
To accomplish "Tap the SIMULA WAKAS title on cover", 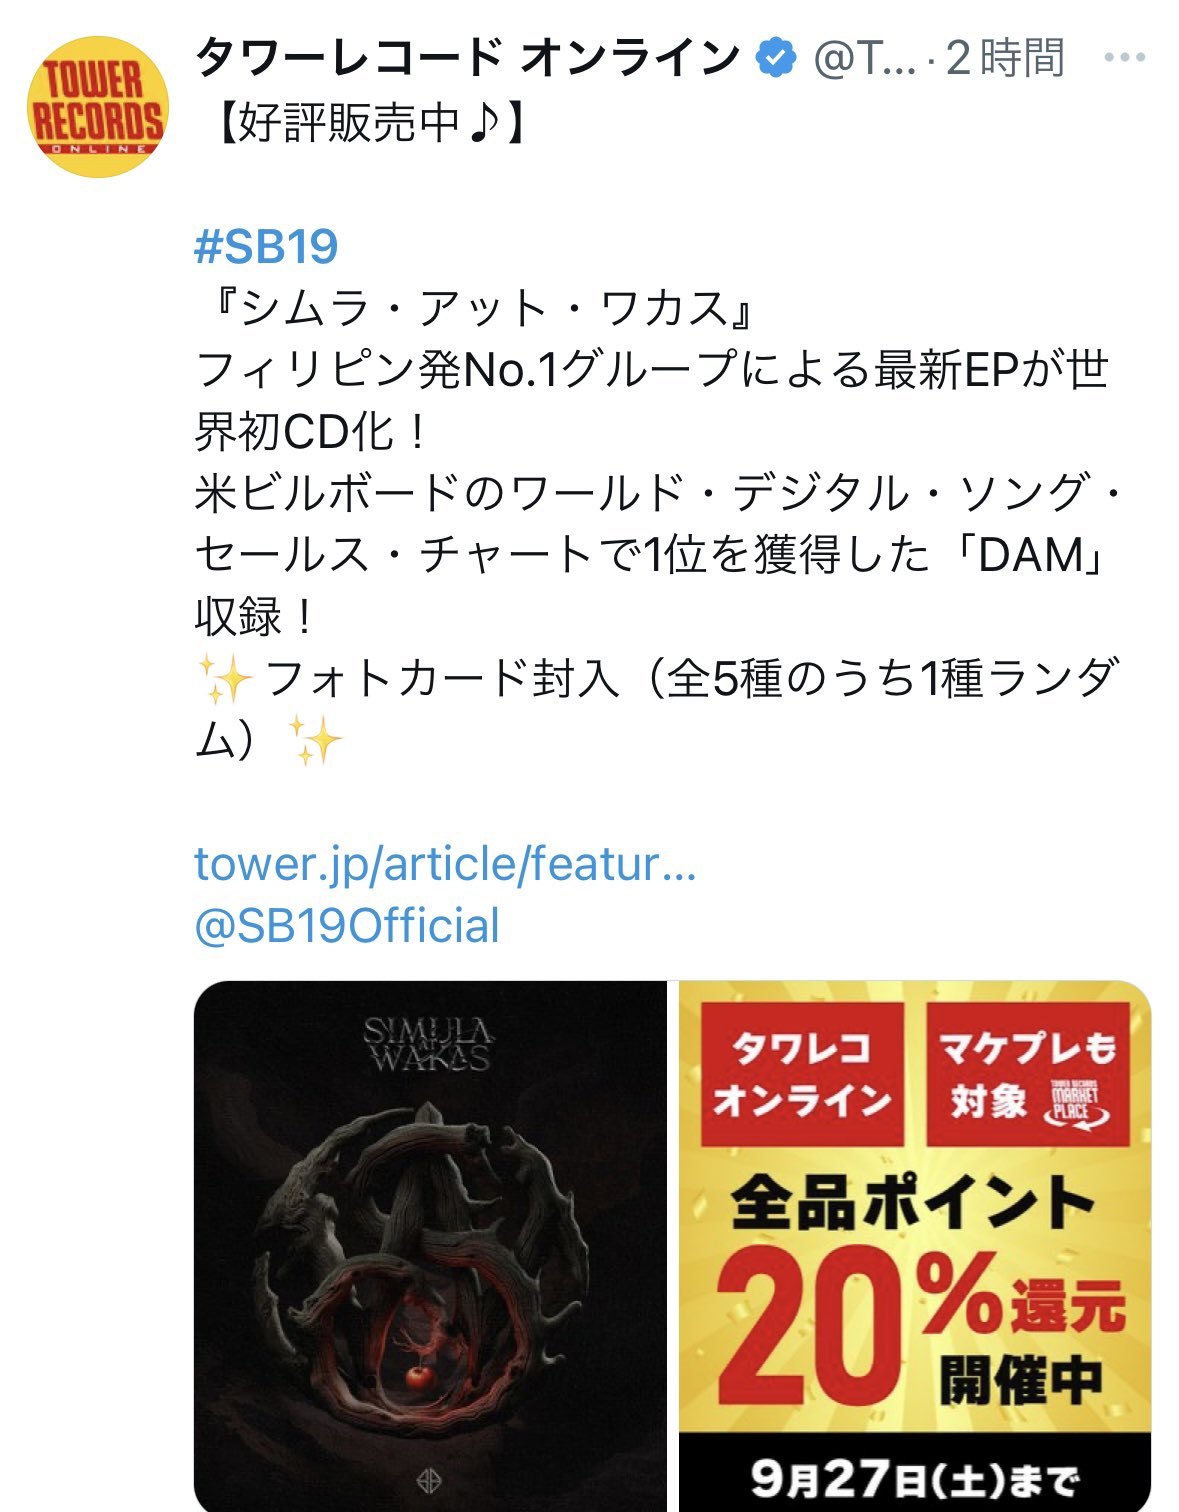I will click(428, 1045).
